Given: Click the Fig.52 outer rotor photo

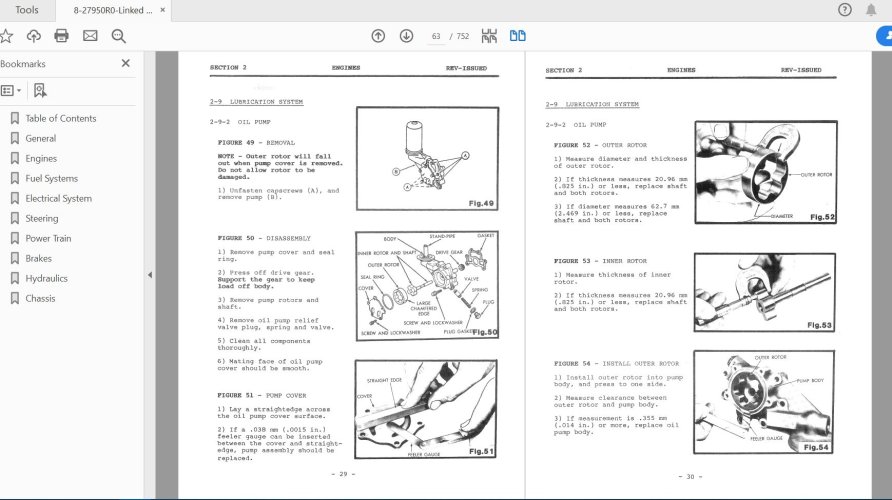Looking at the screenshot, I should [766, 172].
